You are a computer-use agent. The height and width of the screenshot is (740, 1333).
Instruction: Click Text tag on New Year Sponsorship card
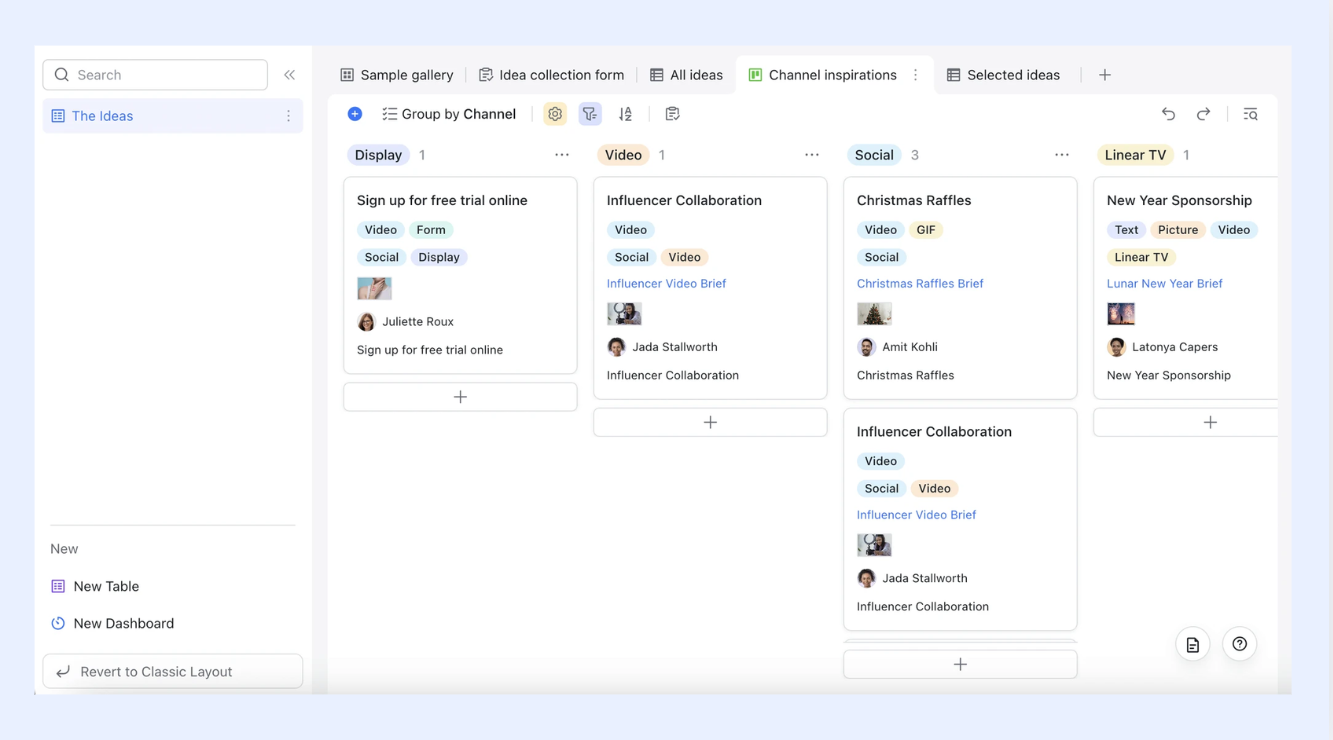(x=1126, y=230)
